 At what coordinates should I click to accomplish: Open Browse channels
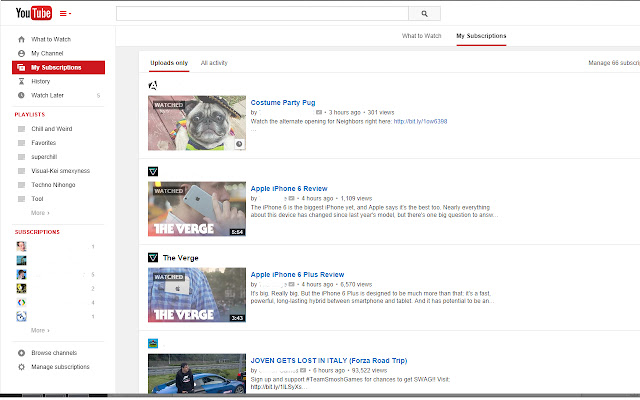pyautogui.click(x=54, y=353)
